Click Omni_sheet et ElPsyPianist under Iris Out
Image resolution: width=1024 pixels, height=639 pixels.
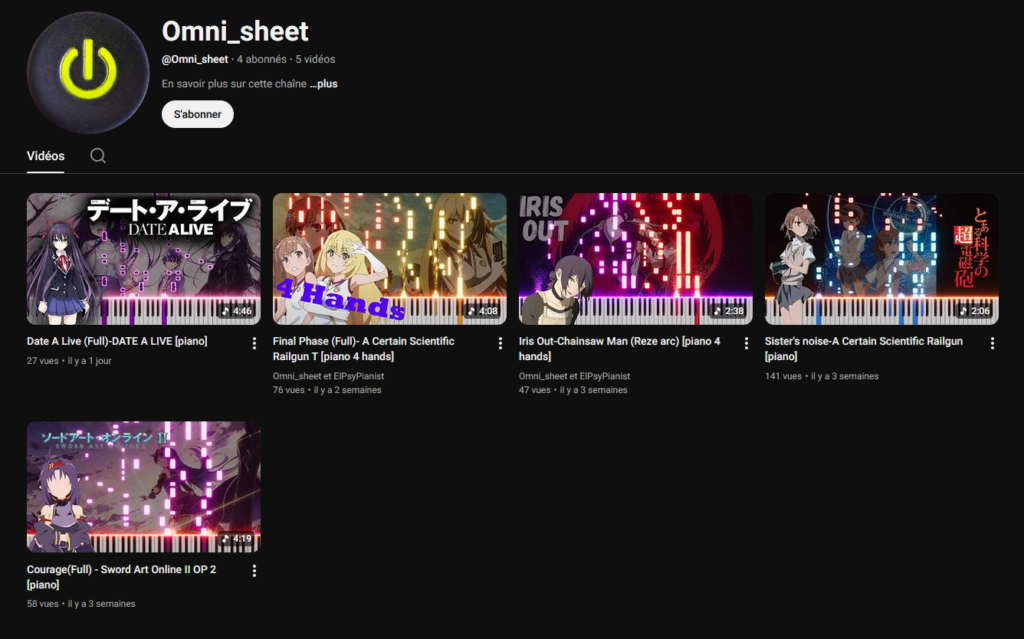575,376
